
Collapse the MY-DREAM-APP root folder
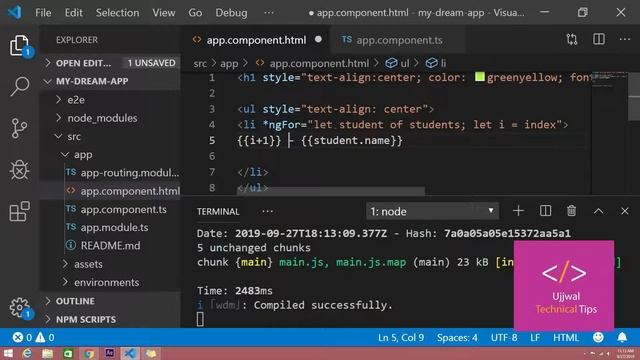110,81
